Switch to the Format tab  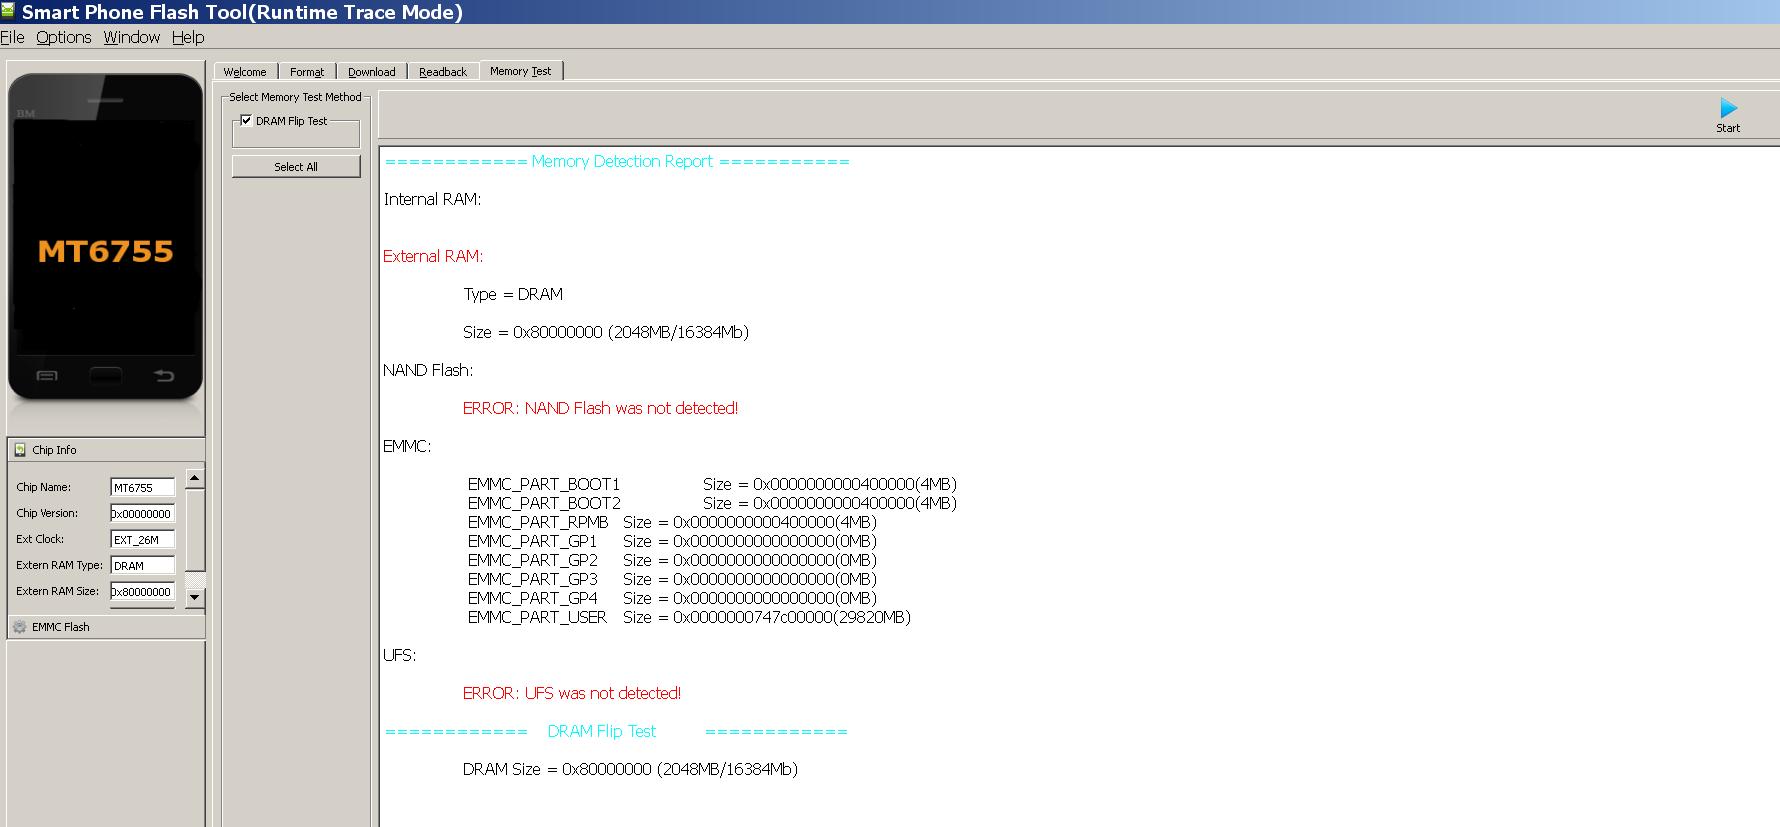307,72
